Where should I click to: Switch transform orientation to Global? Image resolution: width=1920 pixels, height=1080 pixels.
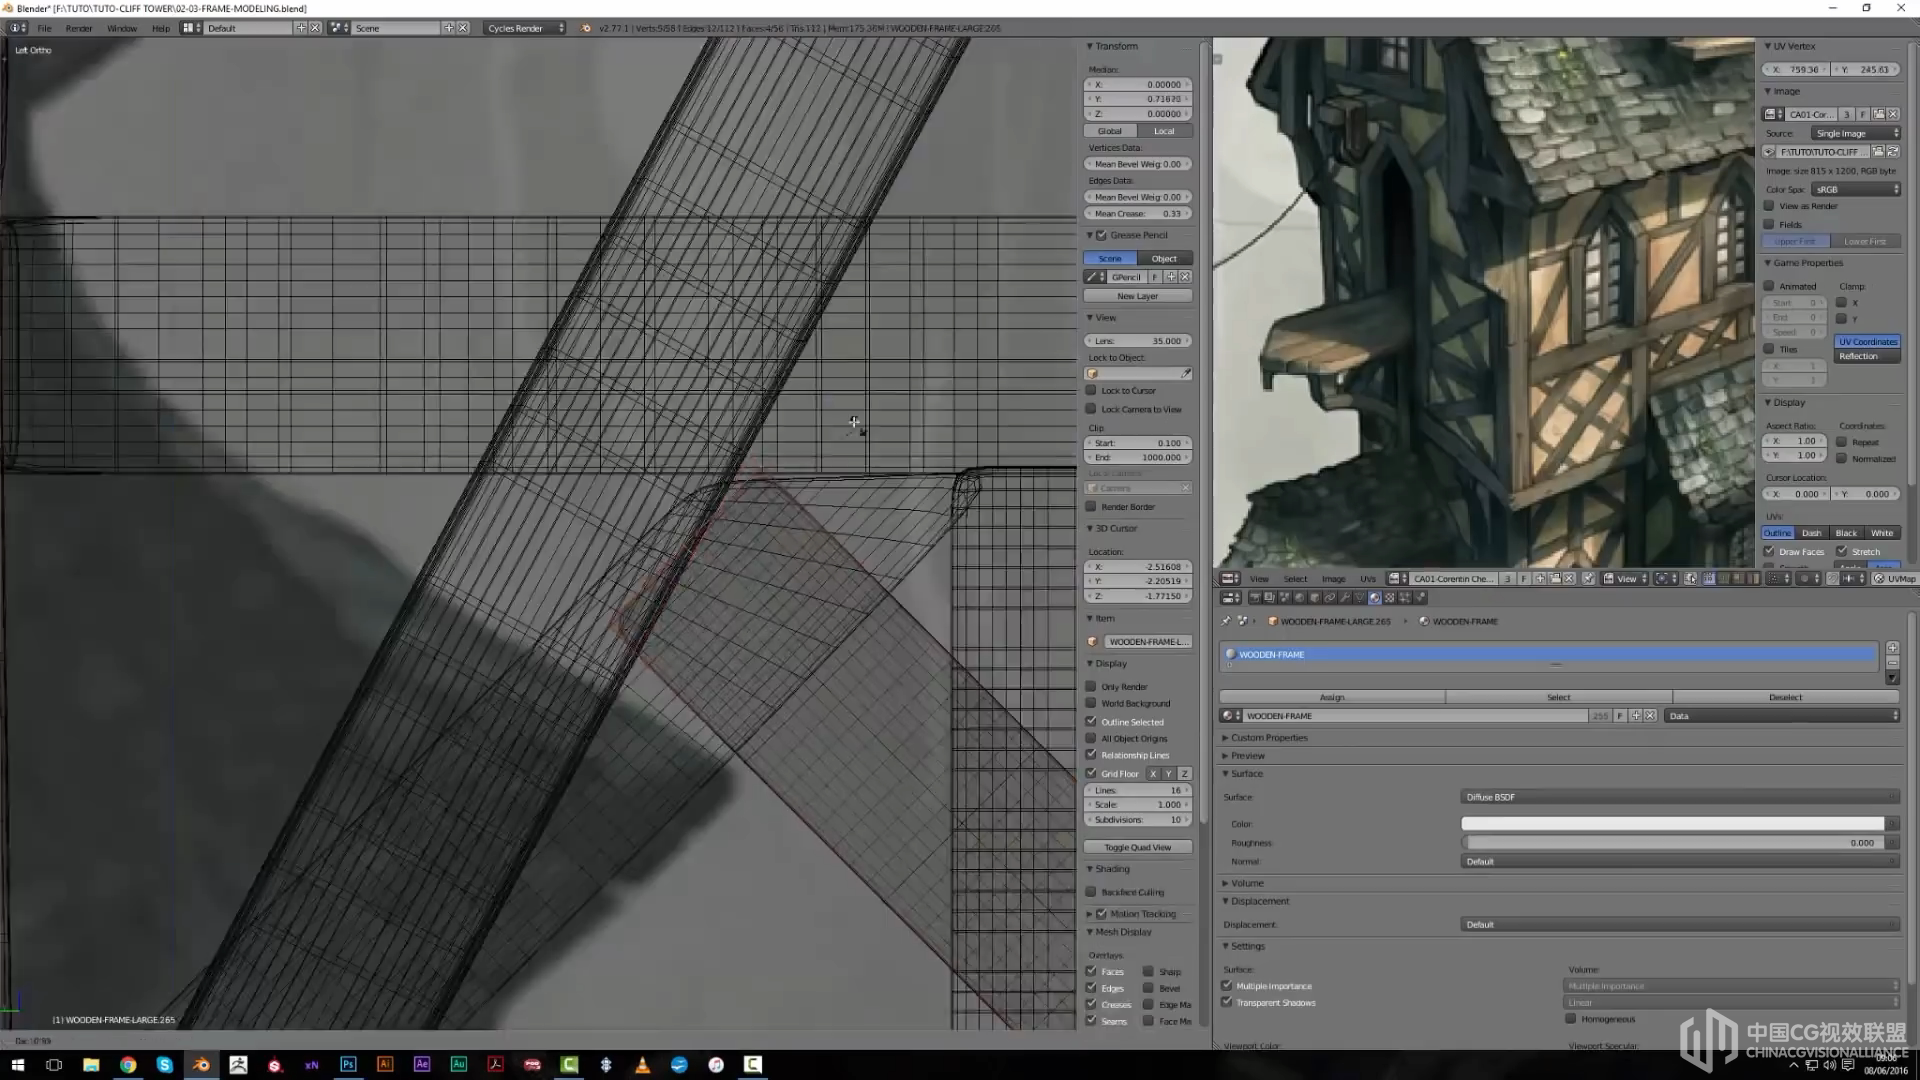(x=1110, y=131)
